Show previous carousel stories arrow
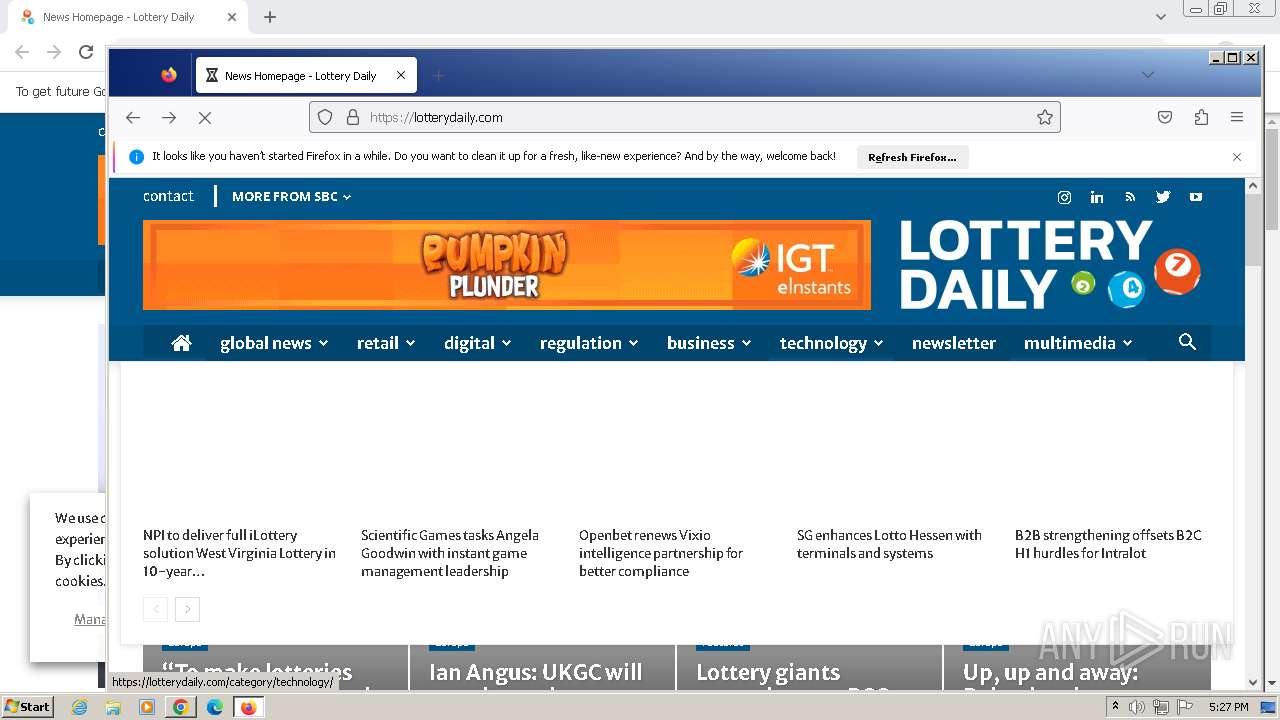Screen dimensions: 1280x720 [x=155, y=609]
